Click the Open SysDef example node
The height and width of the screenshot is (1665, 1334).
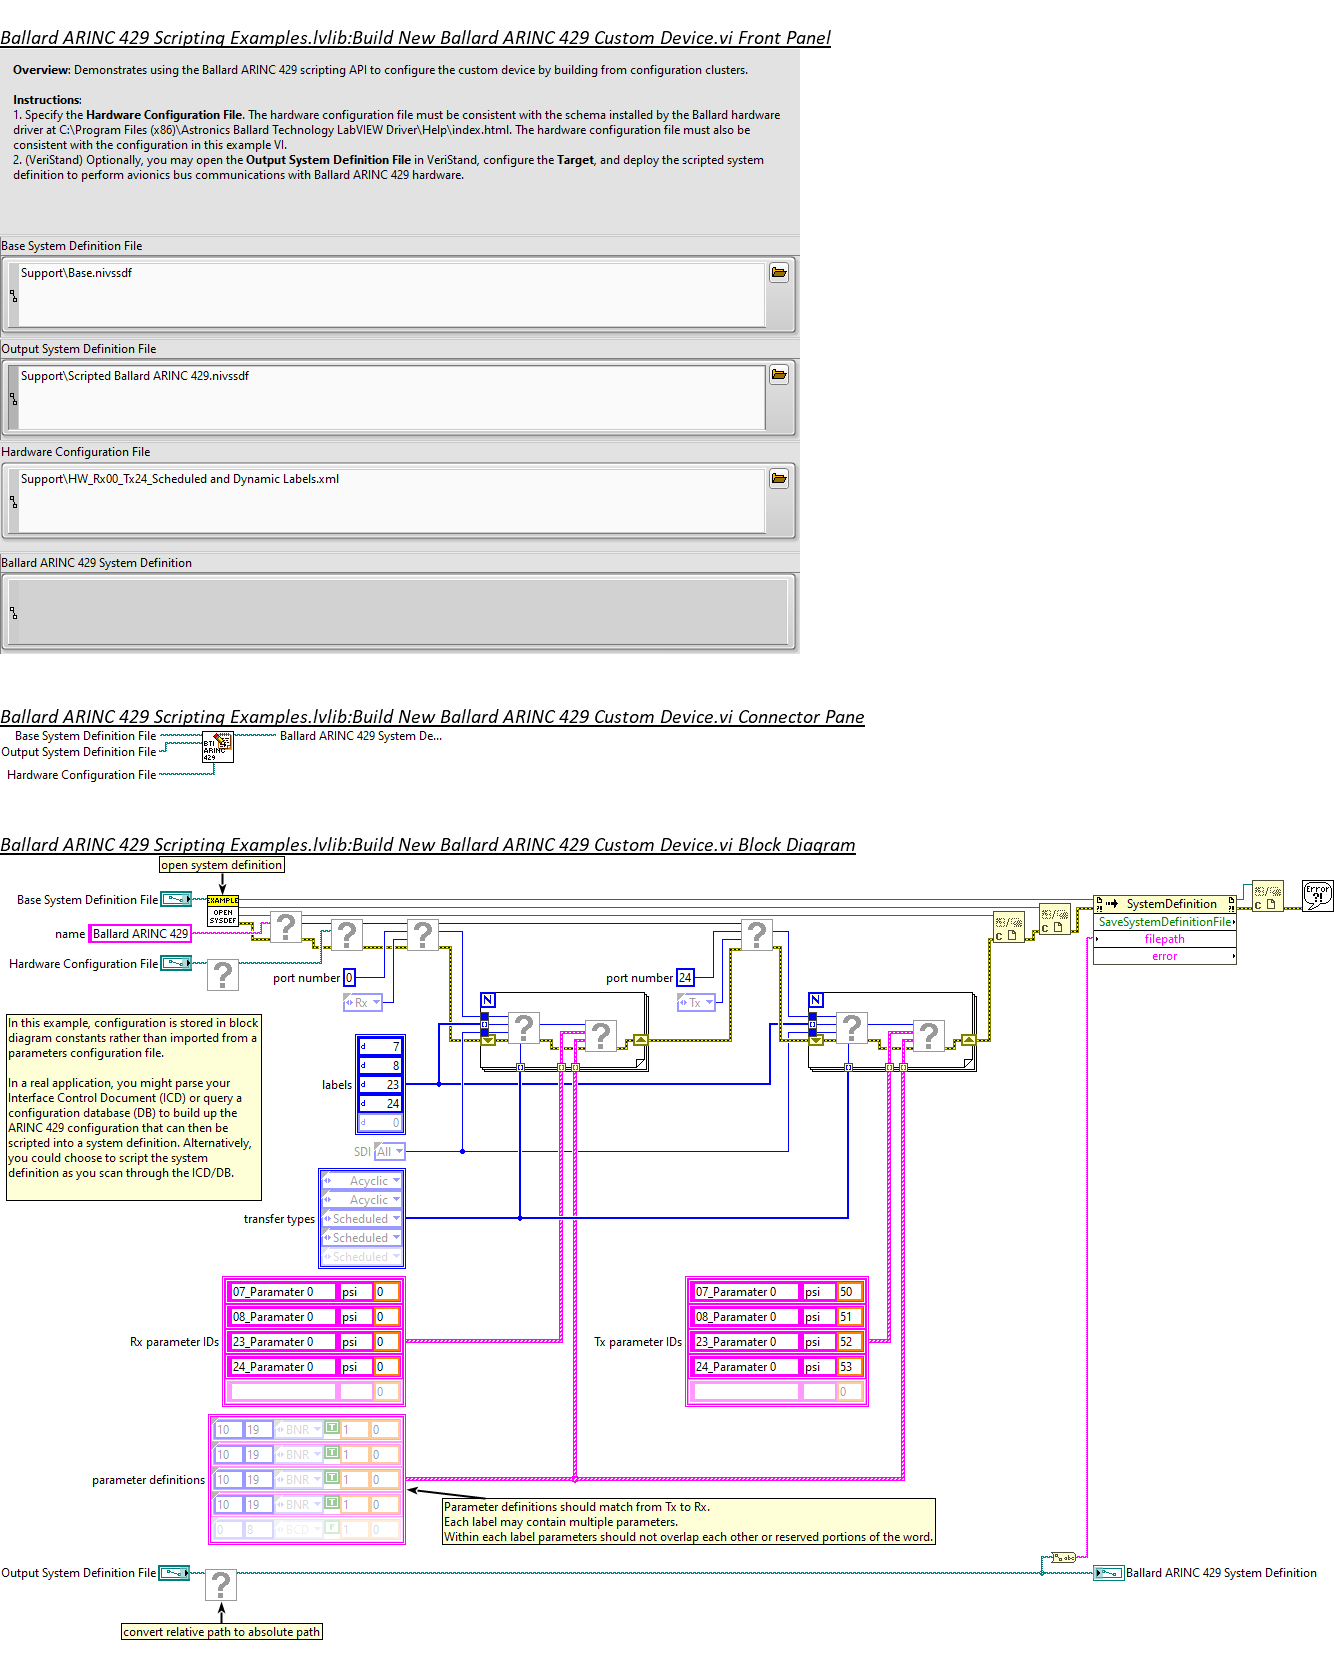[223, 910]
